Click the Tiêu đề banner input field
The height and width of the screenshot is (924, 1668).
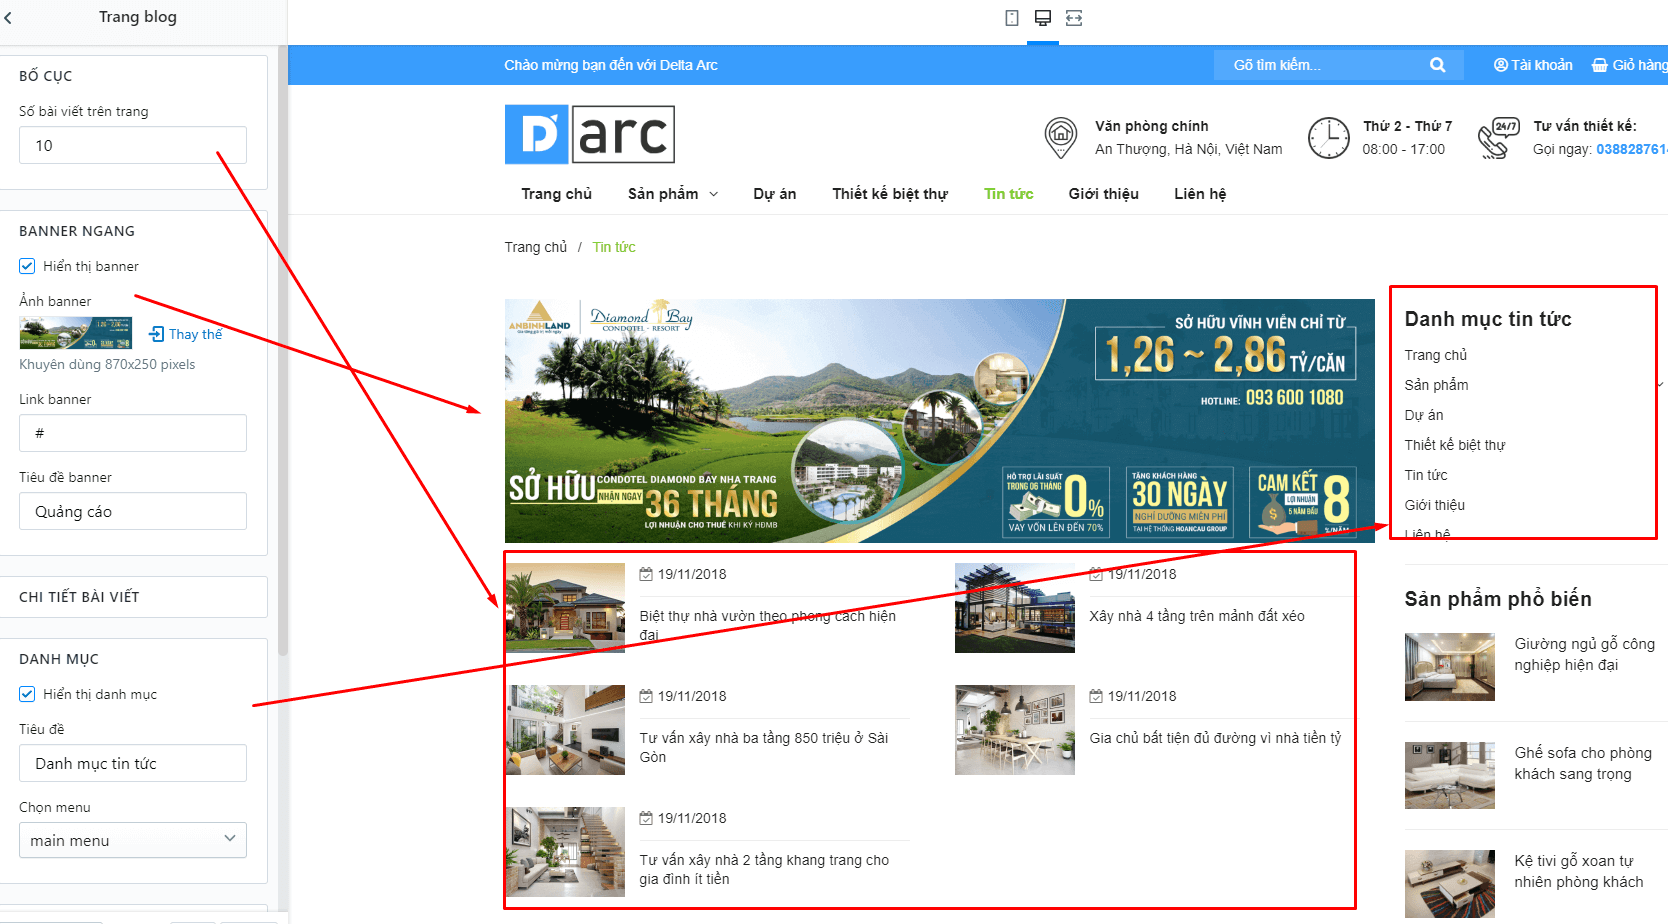point(133,511)
